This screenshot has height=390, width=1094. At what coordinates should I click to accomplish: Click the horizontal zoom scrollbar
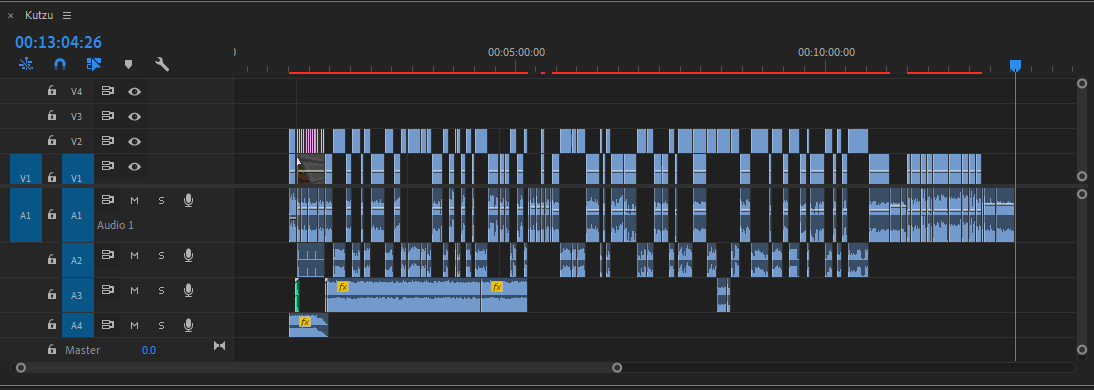[319, 368]
